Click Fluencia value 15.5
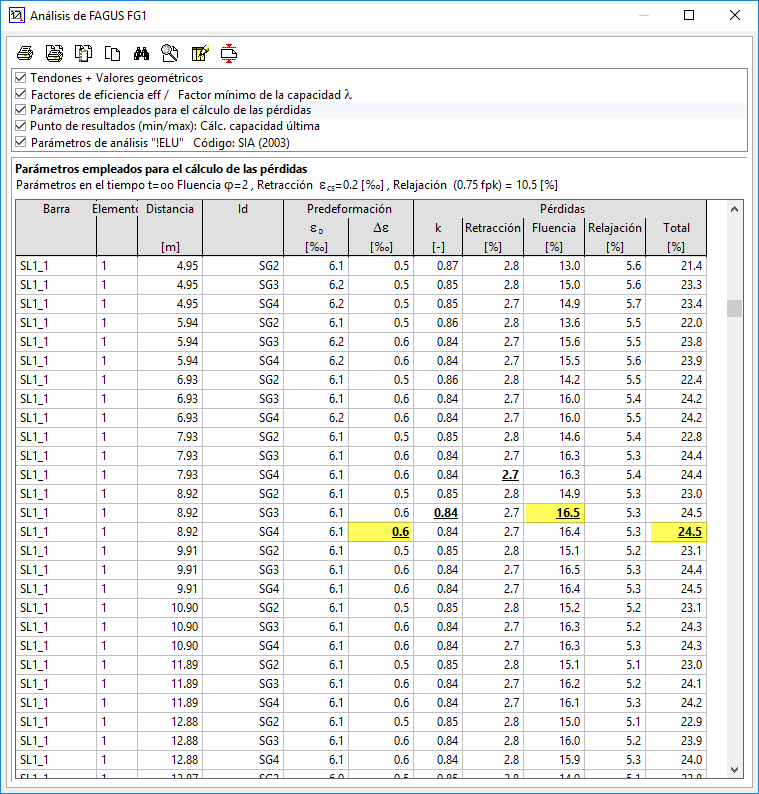Image resolution: width=759 pixels, height=794 pixels. [570, 361]
